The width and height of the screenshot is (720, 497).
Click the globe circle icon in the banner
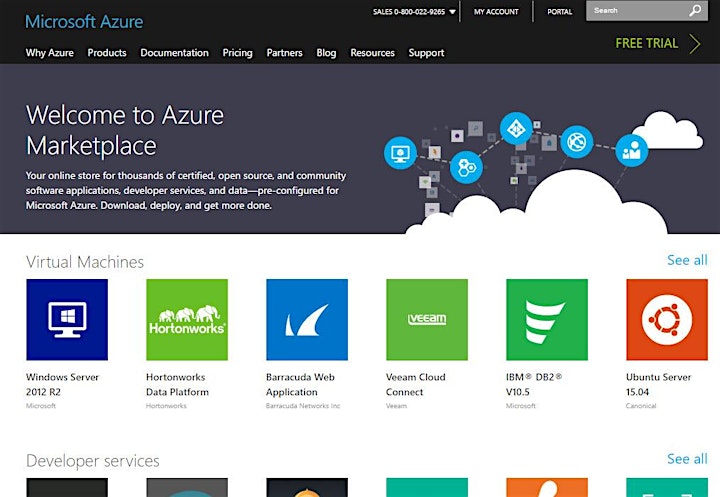coord(577,142)
